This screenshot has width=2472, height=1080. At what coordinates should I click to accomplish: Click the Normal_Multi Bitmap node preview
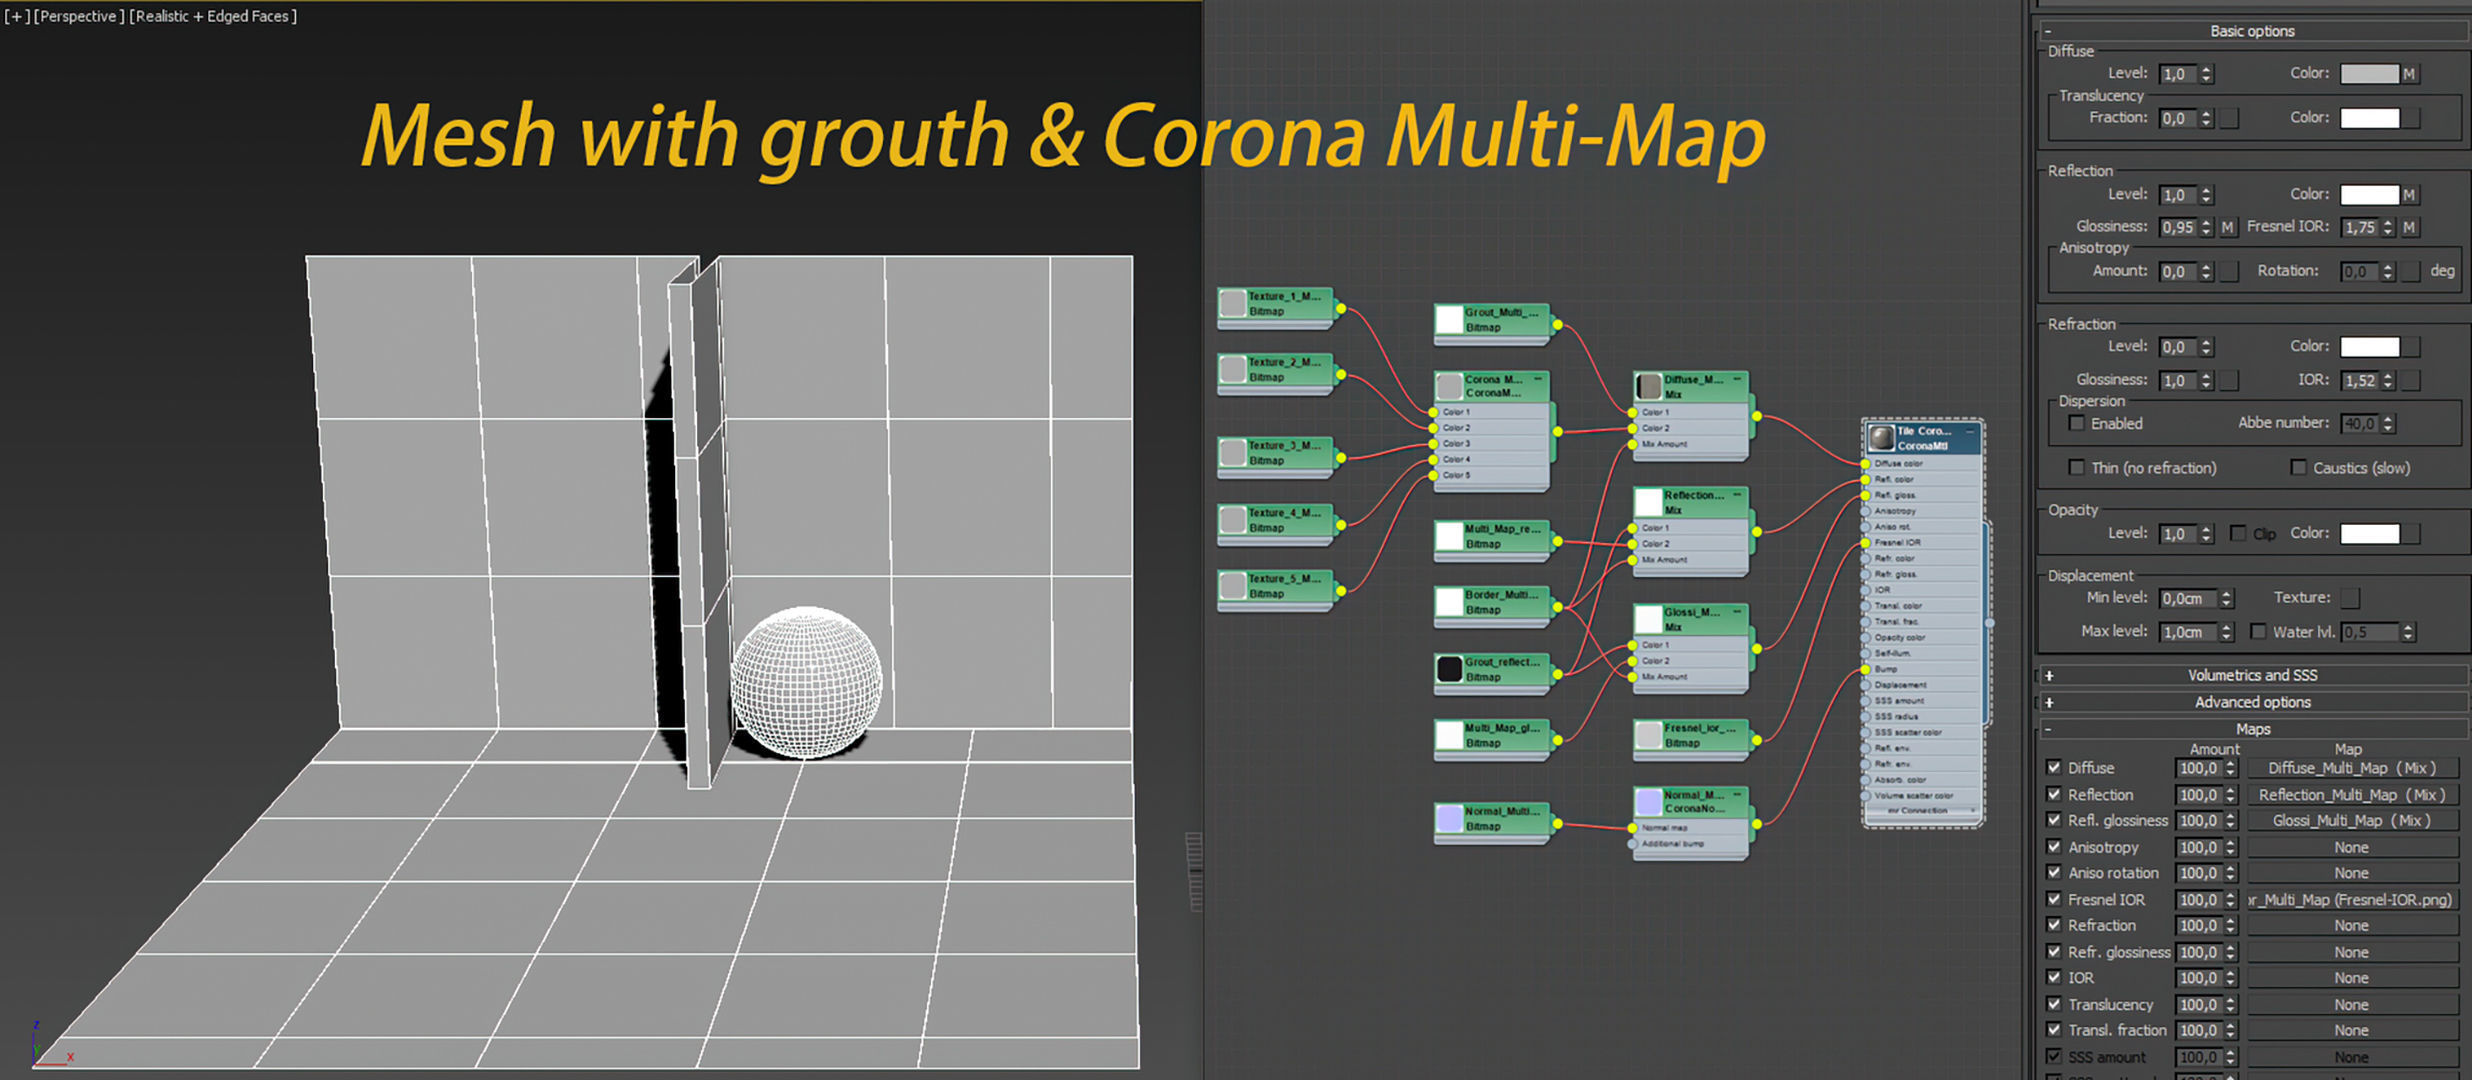pyautogui.click(x=1449, y=818)
